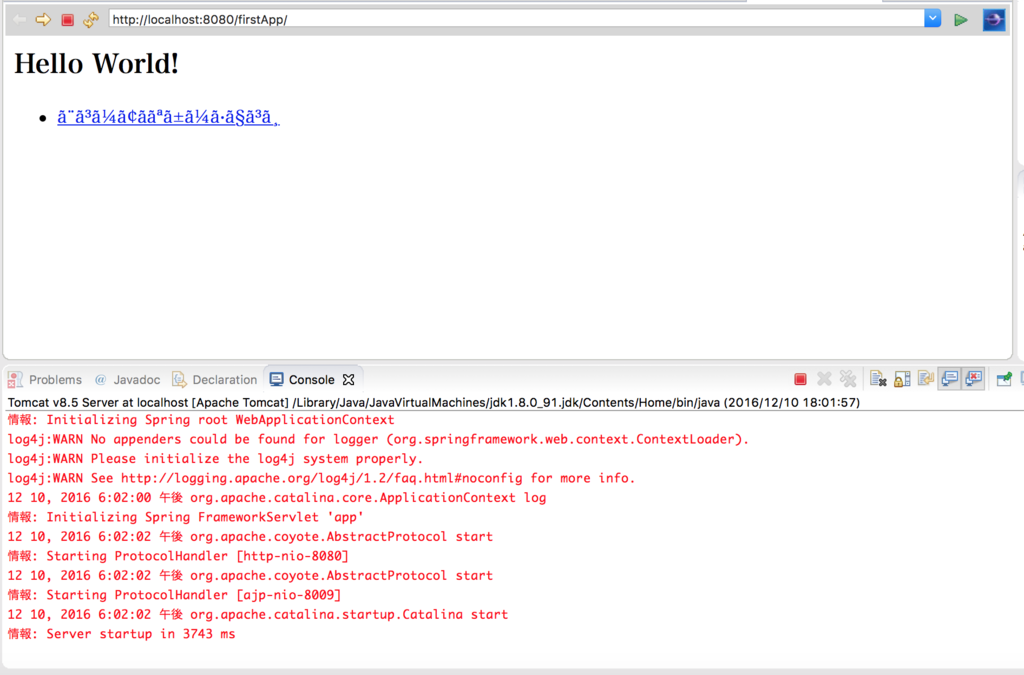
Task: Switch to the Declaration tab
Action: 215,379
